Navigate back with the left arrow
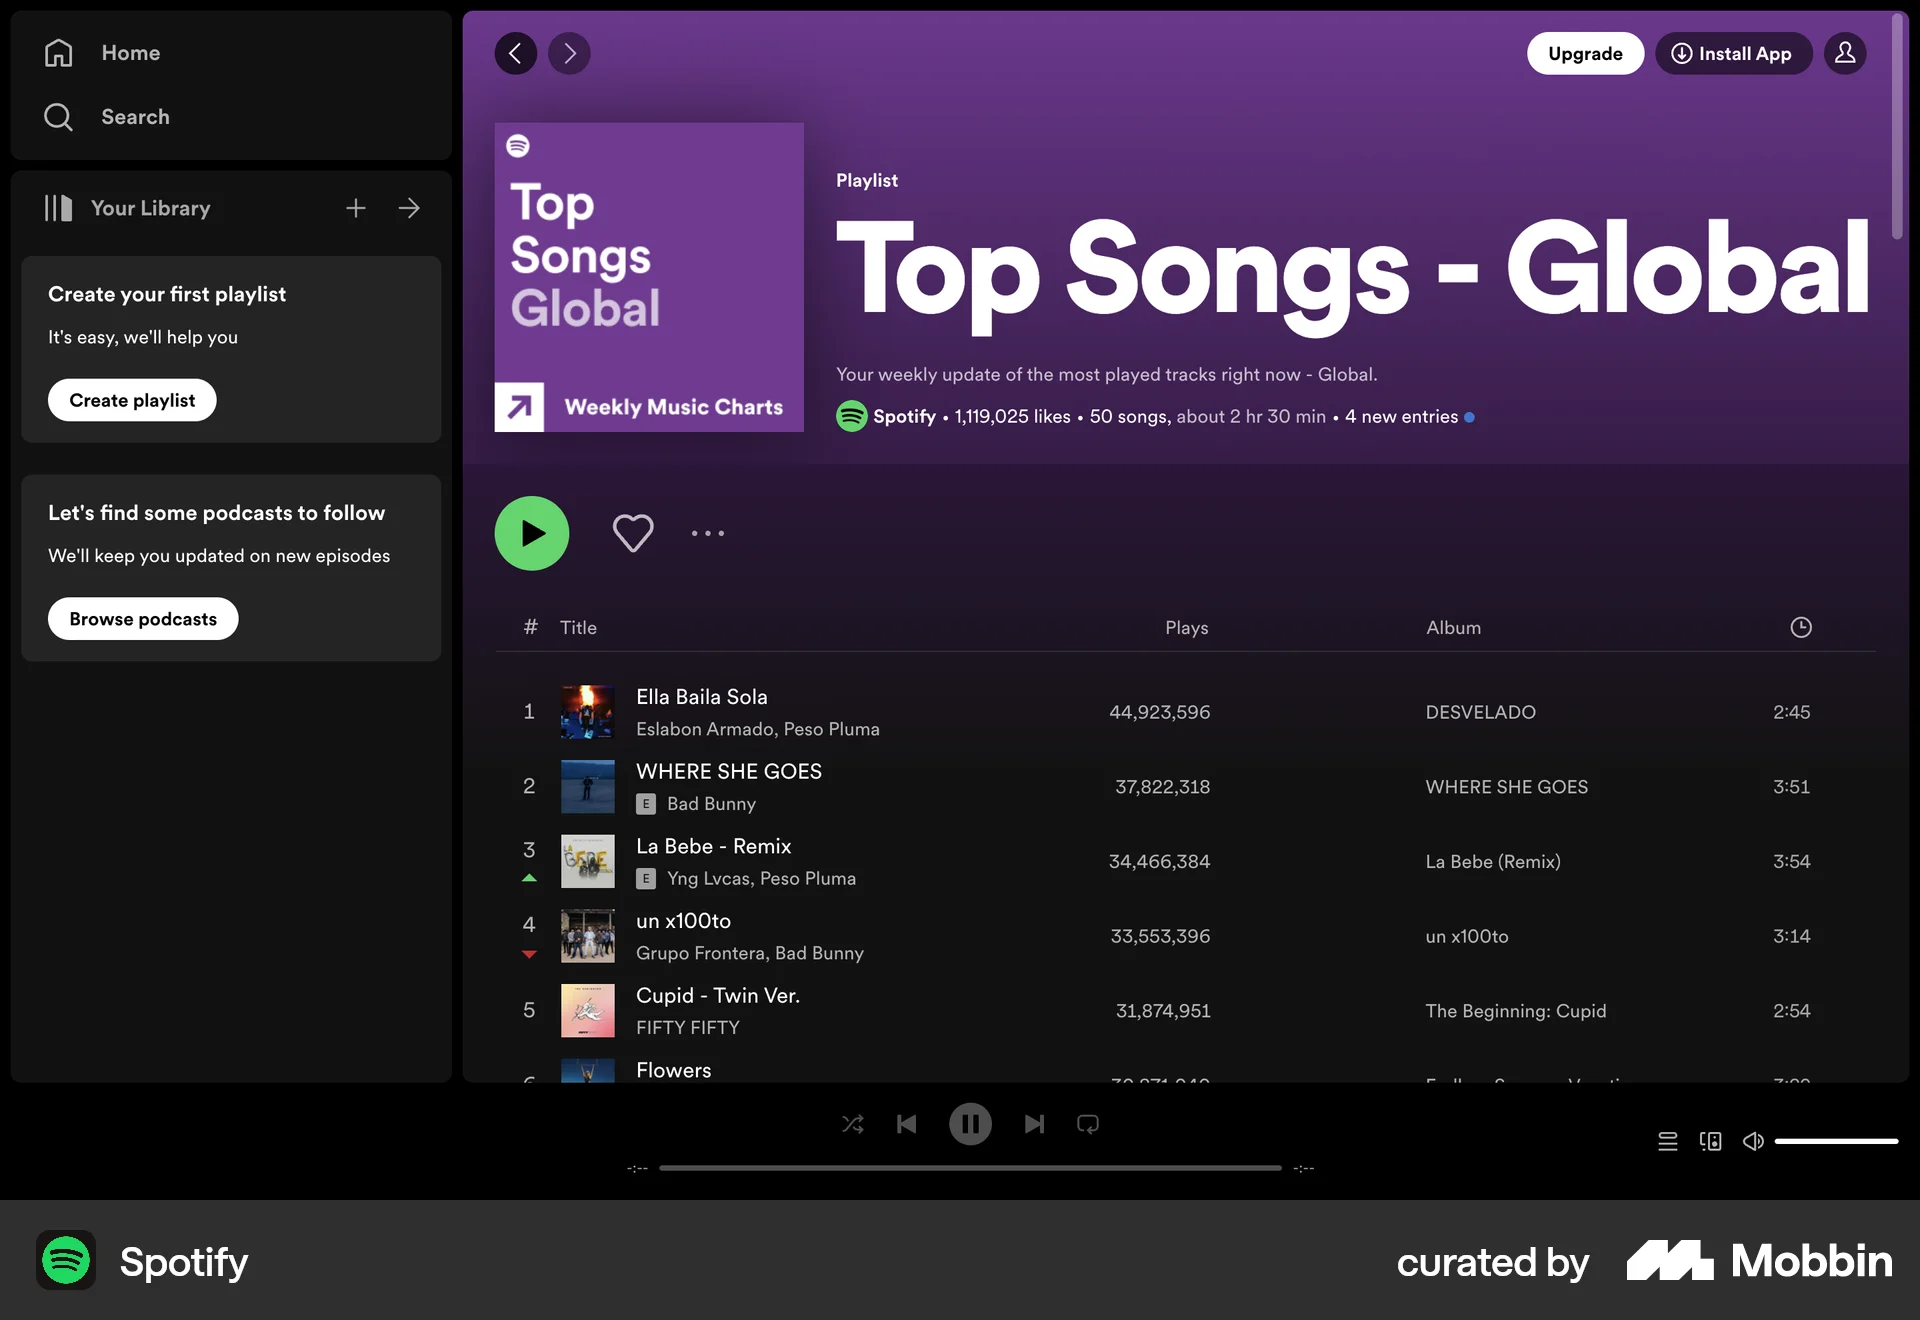This screenshot has height=1320, width=1920. point(516,53)
